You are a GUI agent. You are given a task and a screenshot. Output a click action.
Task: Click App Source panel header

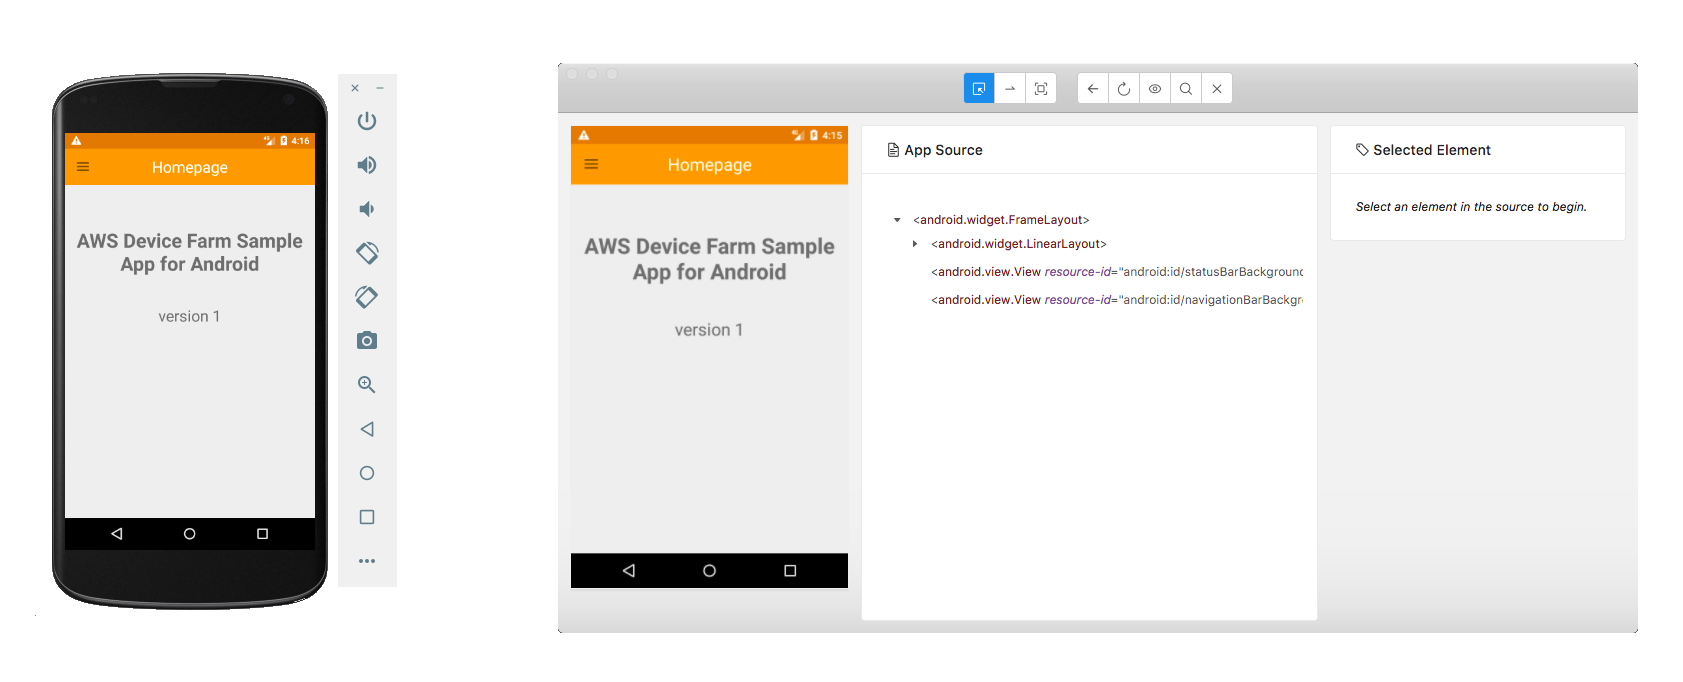click(x=935, y=150)
